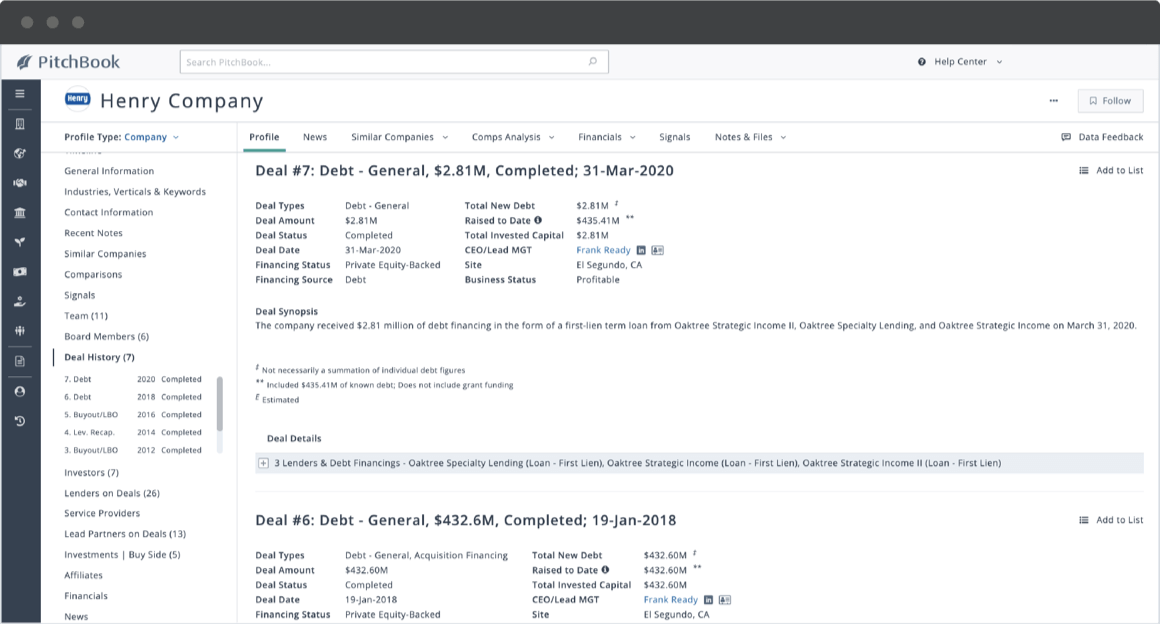The height and width of the screenshot is (624, 1160).
Task: Open Frank Ready's contact card icon in Deal #7
Action: pos(658,250)
